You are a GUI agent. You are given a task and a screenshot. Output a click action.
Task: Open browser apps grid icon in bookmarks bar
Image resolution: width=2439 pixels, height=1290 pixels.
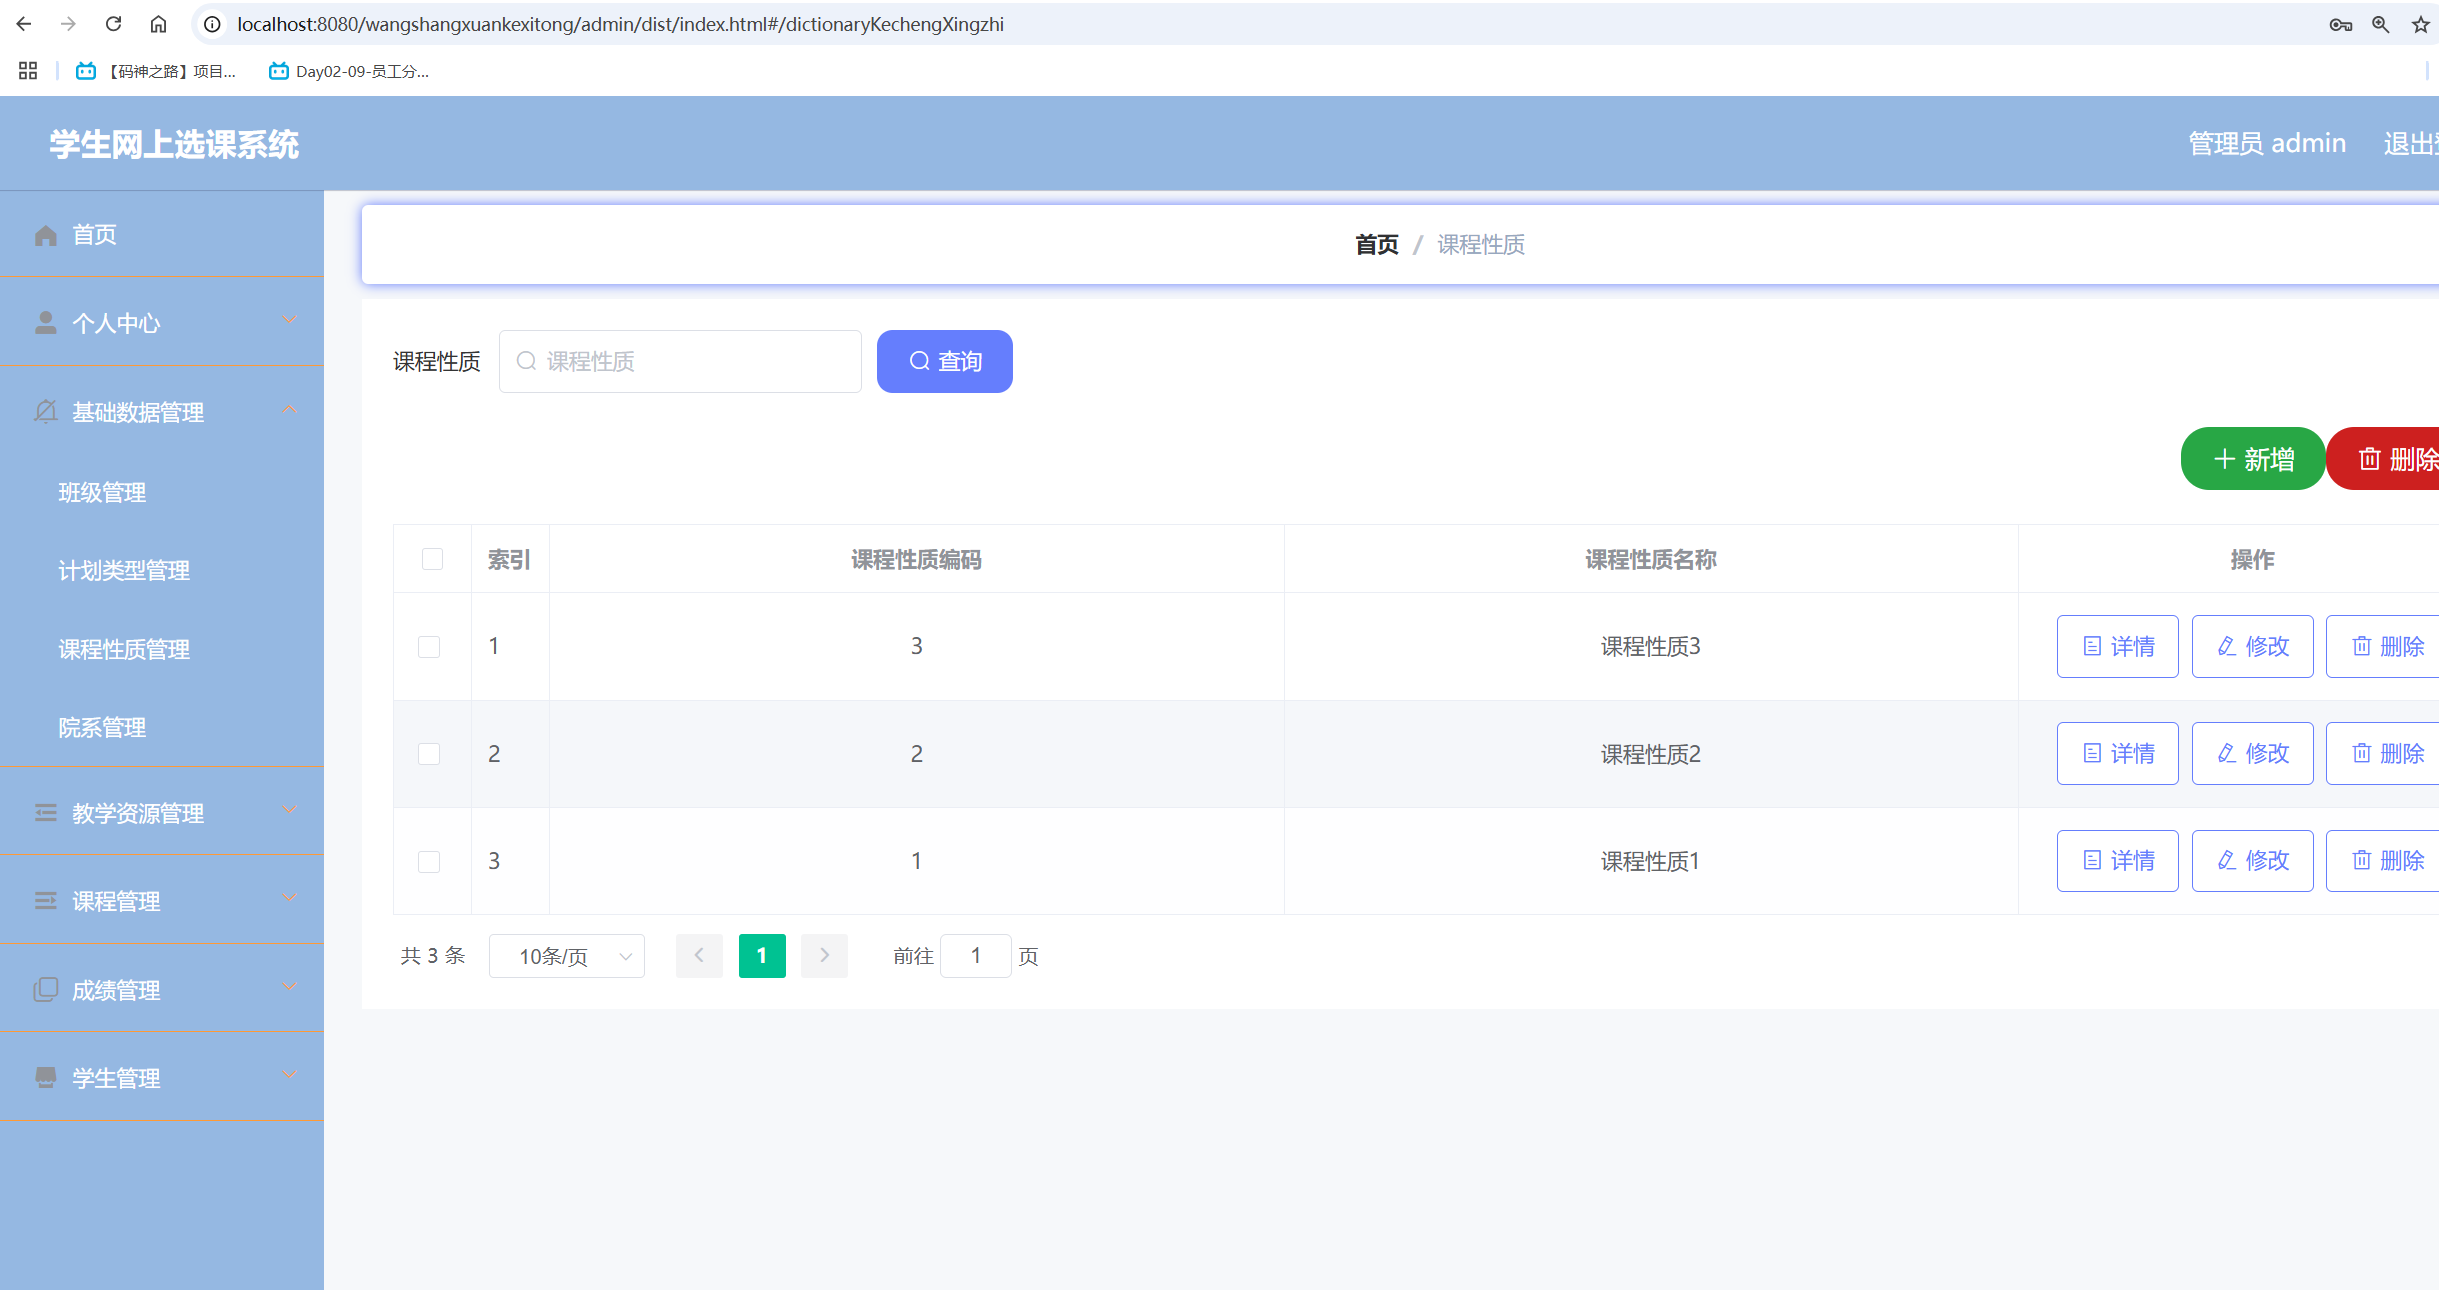coord(28,71)
